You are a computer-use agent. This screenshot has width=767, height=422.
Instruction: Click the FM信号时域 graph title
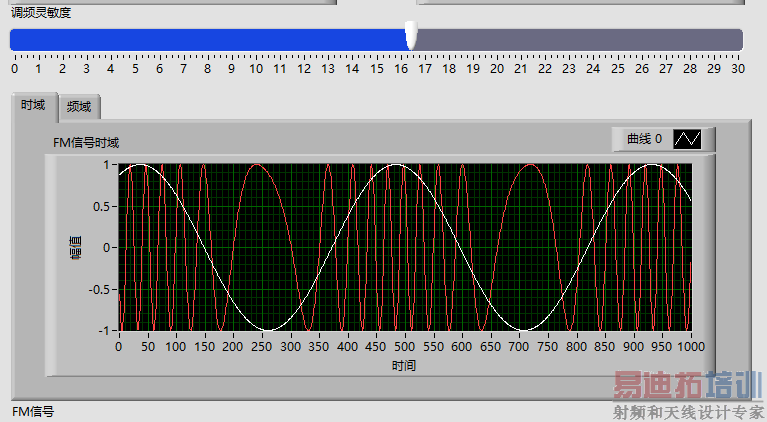tap(86, 142)
